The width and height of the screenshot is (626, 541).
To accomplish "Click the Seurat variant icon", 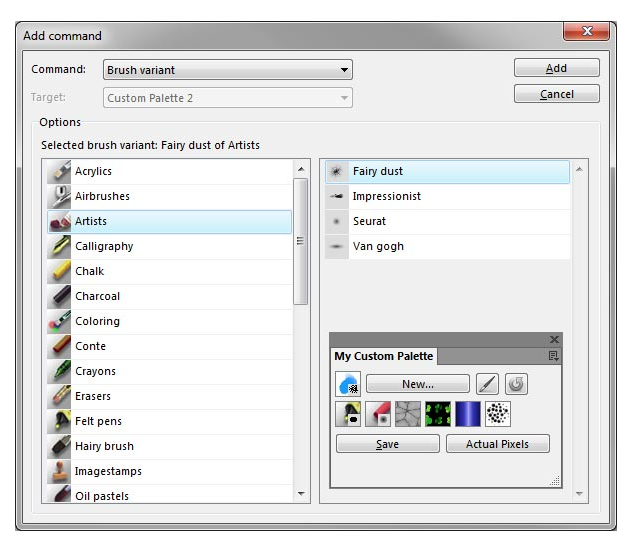I will (x=337, y=222).
